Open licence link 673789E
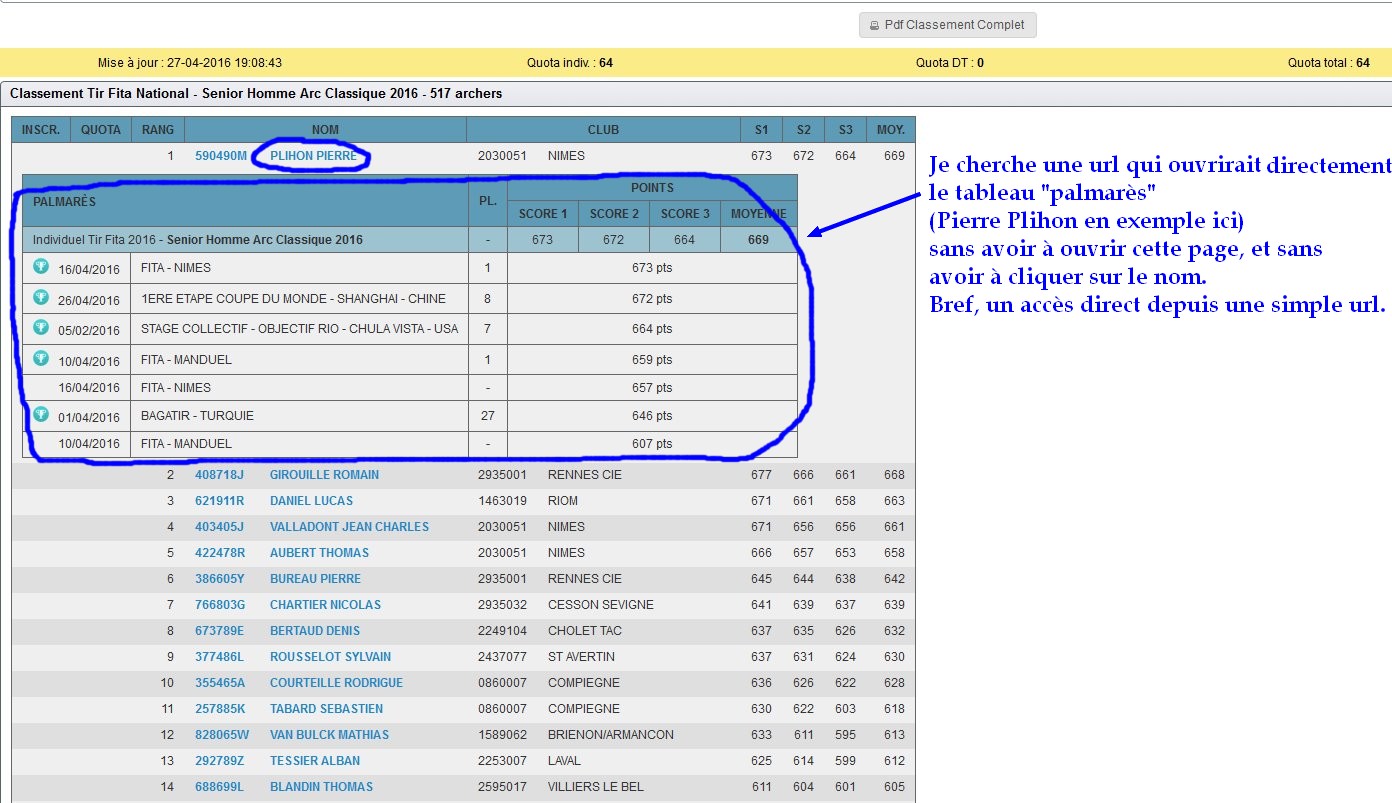Image resolution: width=1392 pixels, height=803 pixels. pyautogui.click(x=219, y=631)
